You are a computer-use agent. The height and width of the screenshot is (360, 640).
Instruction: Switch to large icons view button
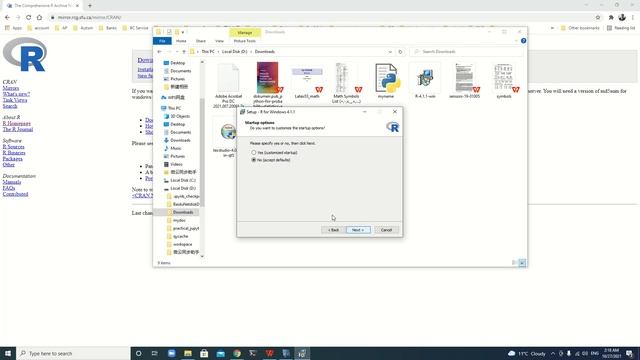tap(522, 263)
